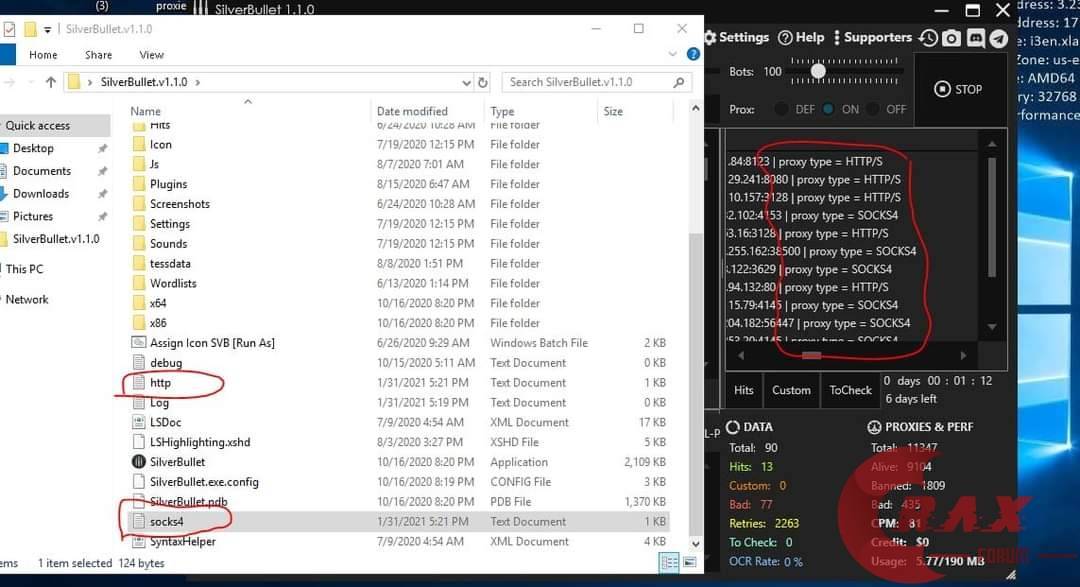Select the Screenshots folder icon
The height and width of the screenshot is (587, 1080).
pos(138,204)
